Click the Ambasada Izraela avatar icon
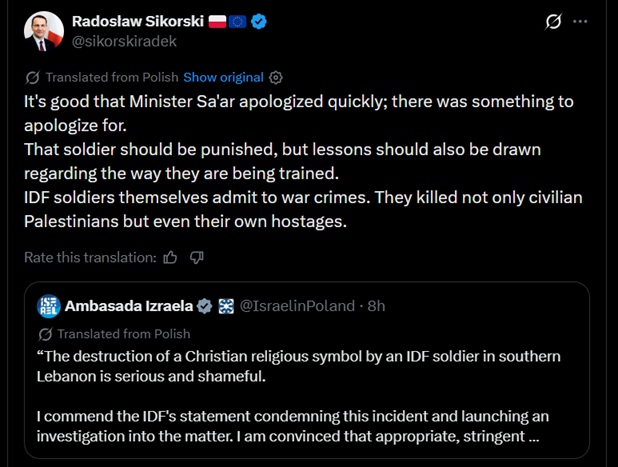The height and width of the screenshot is (467, 618). tap(50, 306)
